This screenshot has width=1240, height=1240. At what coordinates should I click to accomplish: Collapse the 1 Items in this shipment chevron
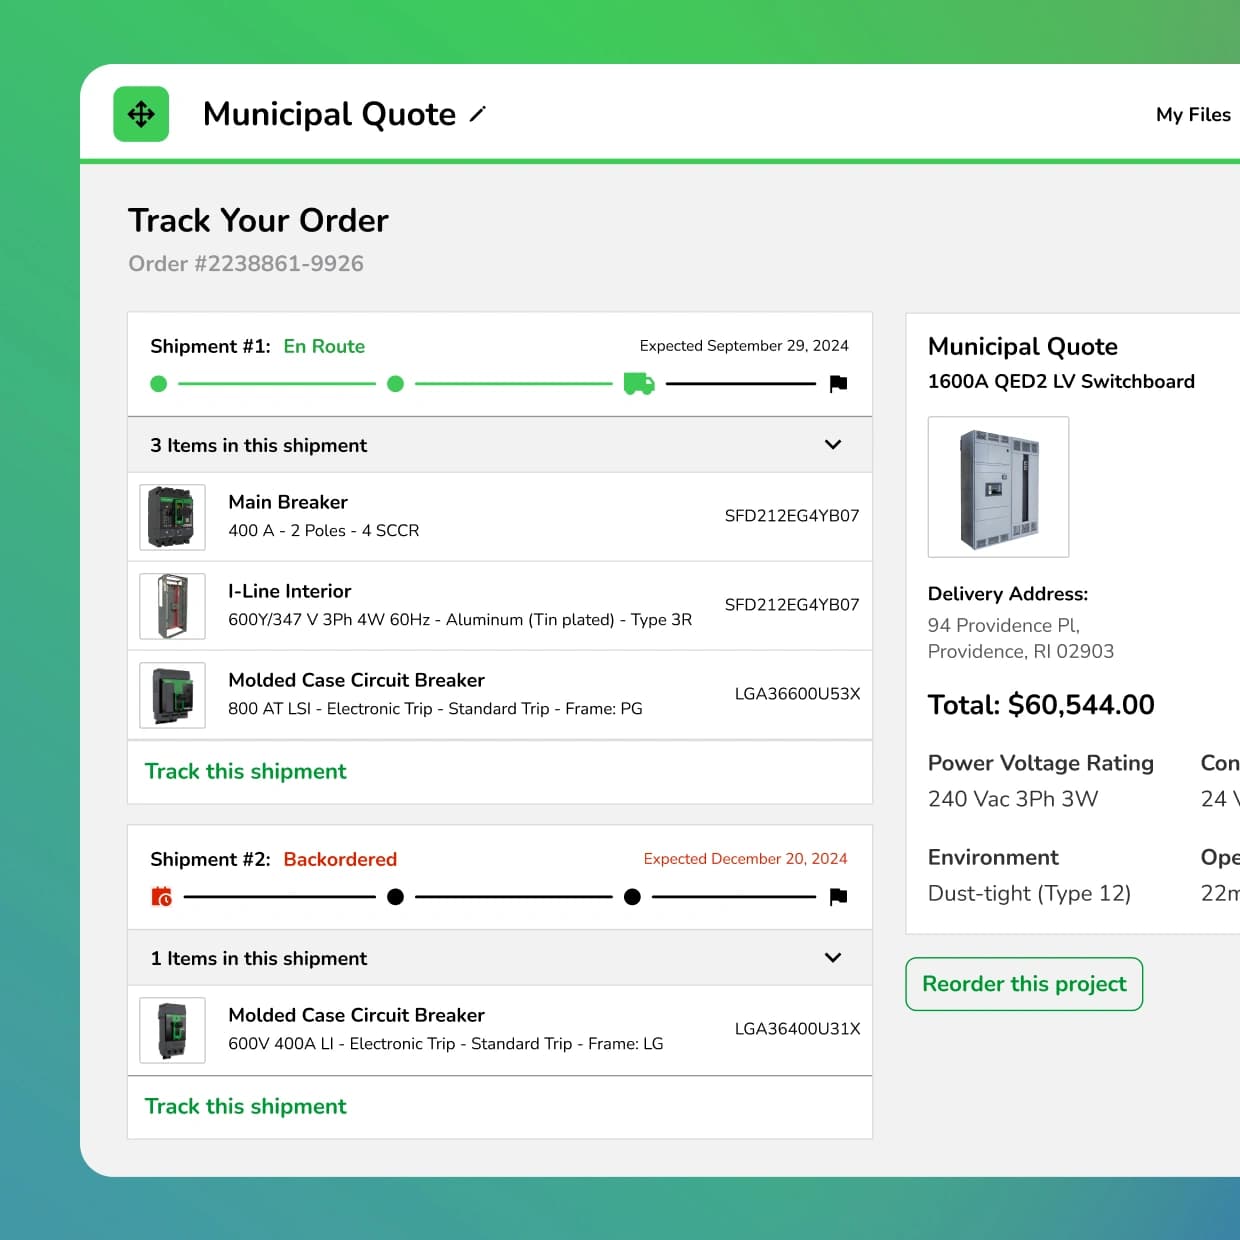[x=833, y=957]
